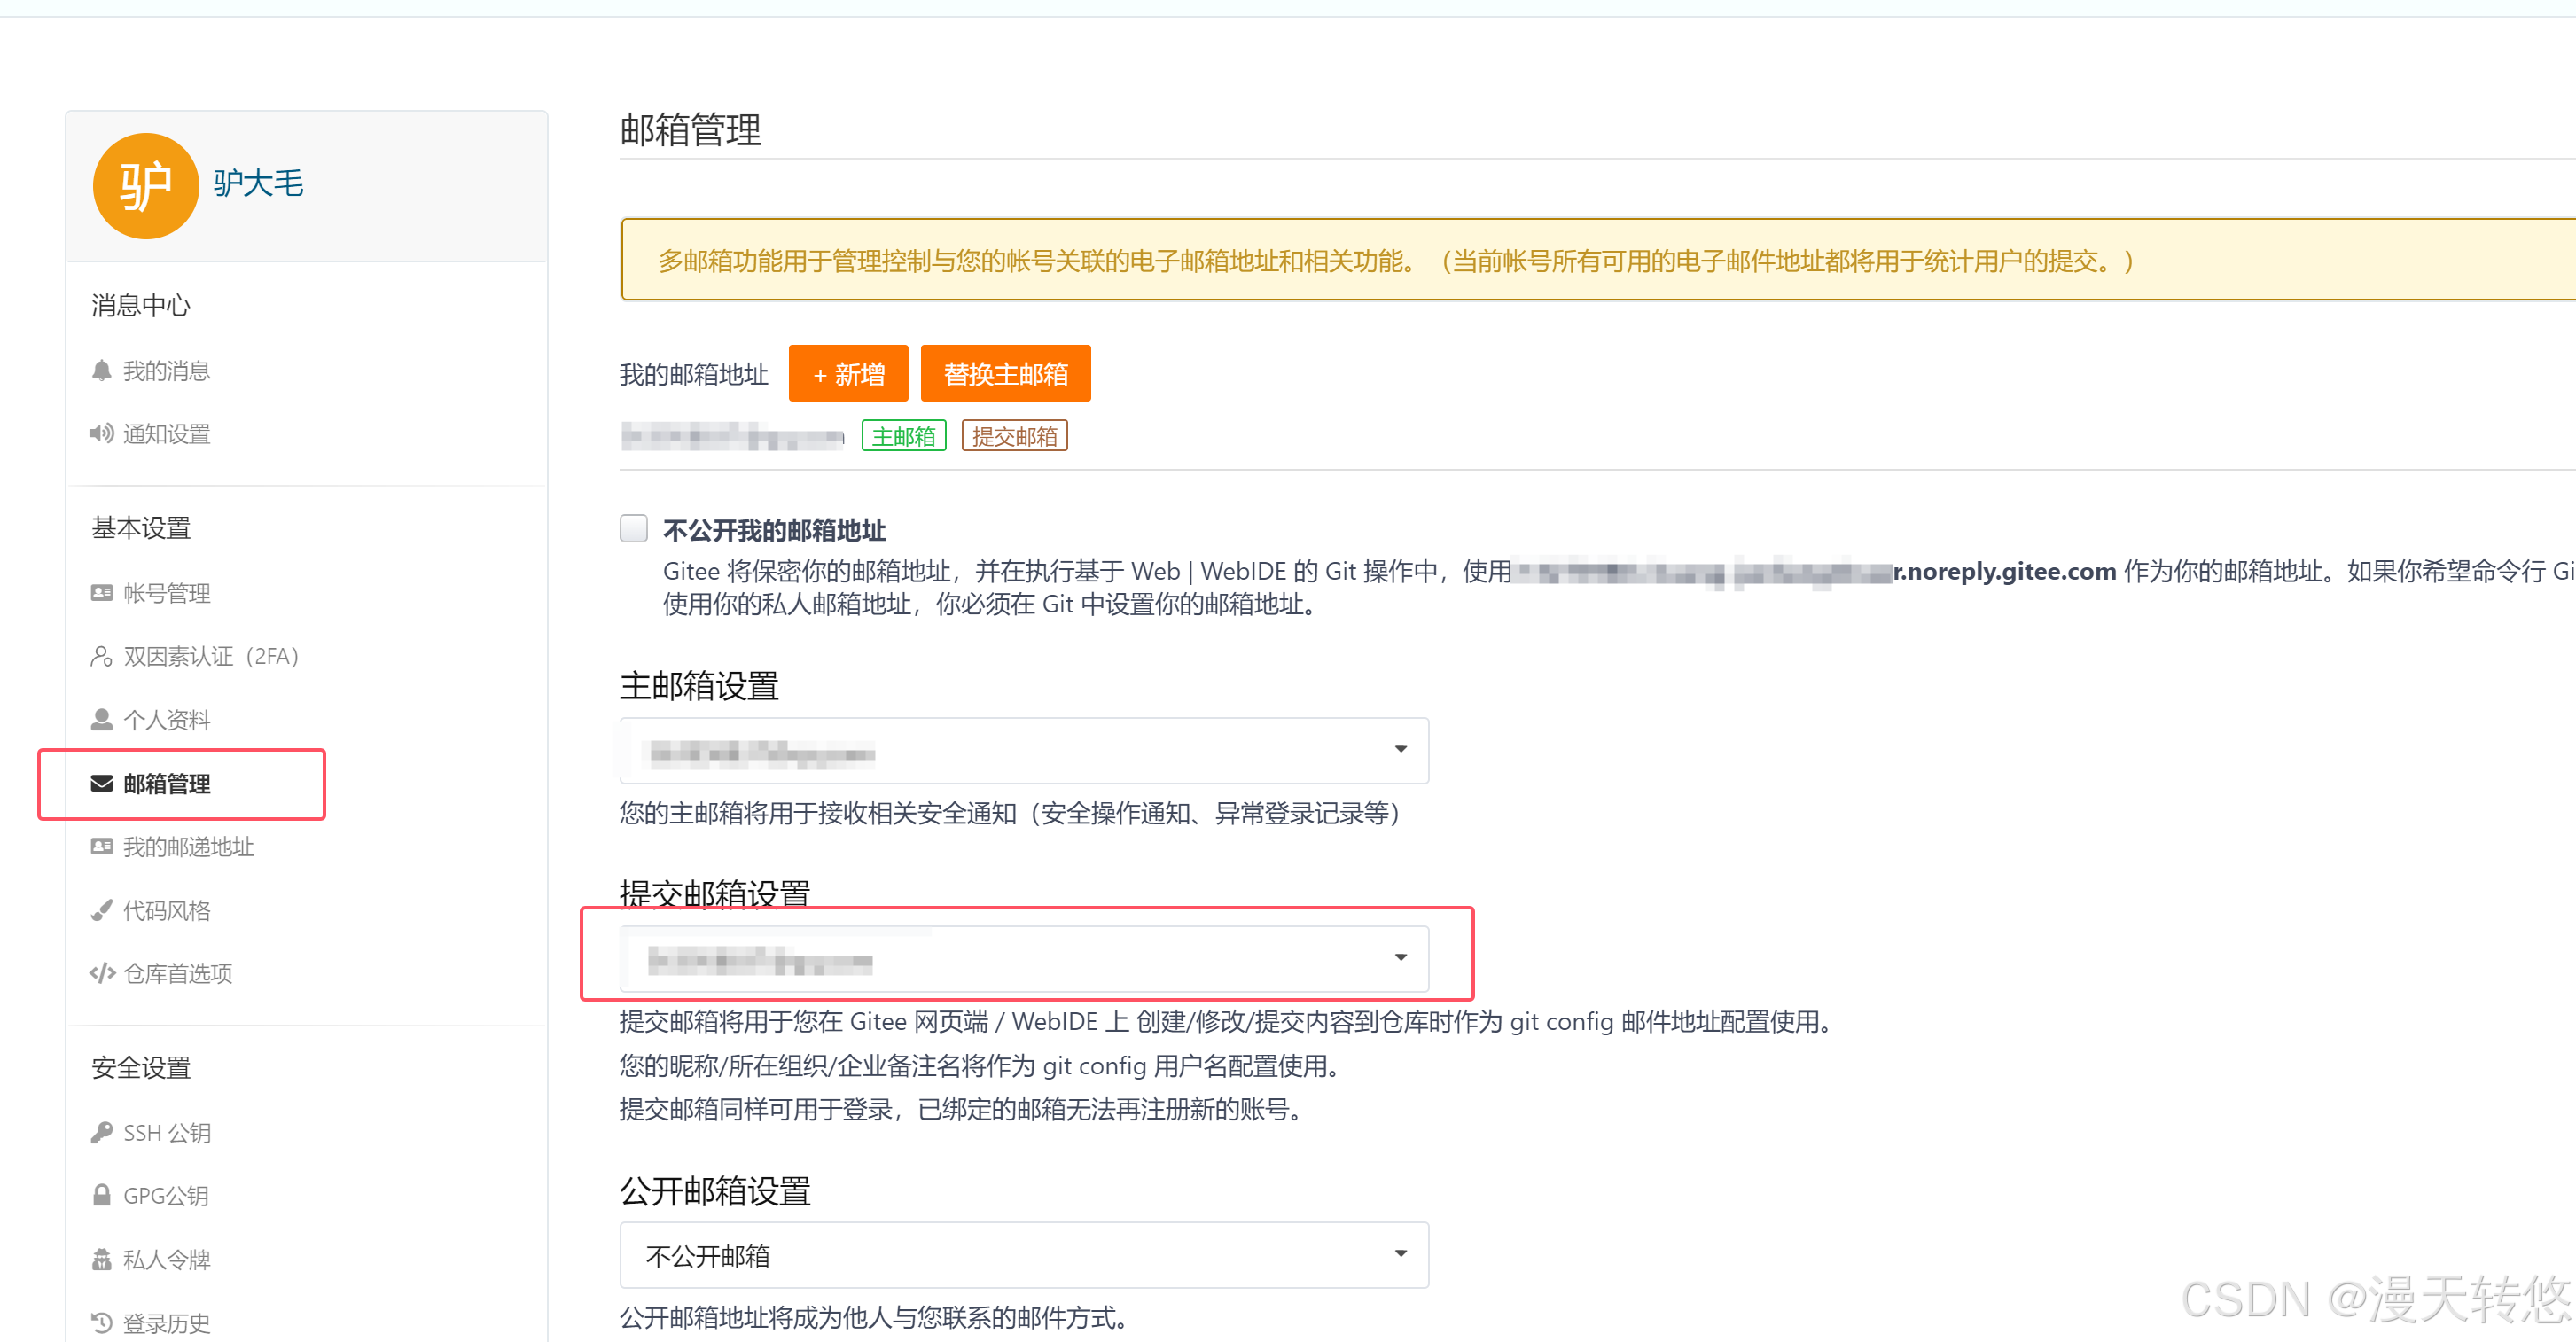Click the paintbrush icon for 代码风格
Viewport: 2576px width, 1342px height.
point(101,910)
